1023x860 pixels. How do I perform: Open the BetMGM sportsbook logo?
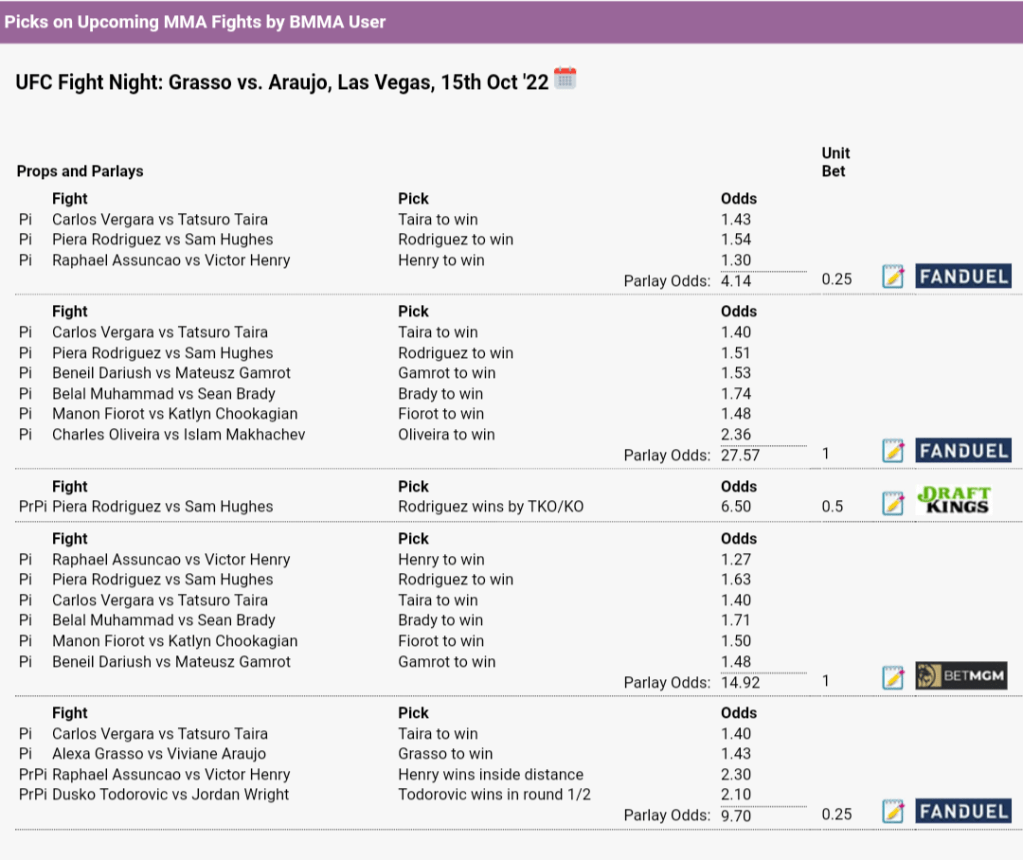961,677
